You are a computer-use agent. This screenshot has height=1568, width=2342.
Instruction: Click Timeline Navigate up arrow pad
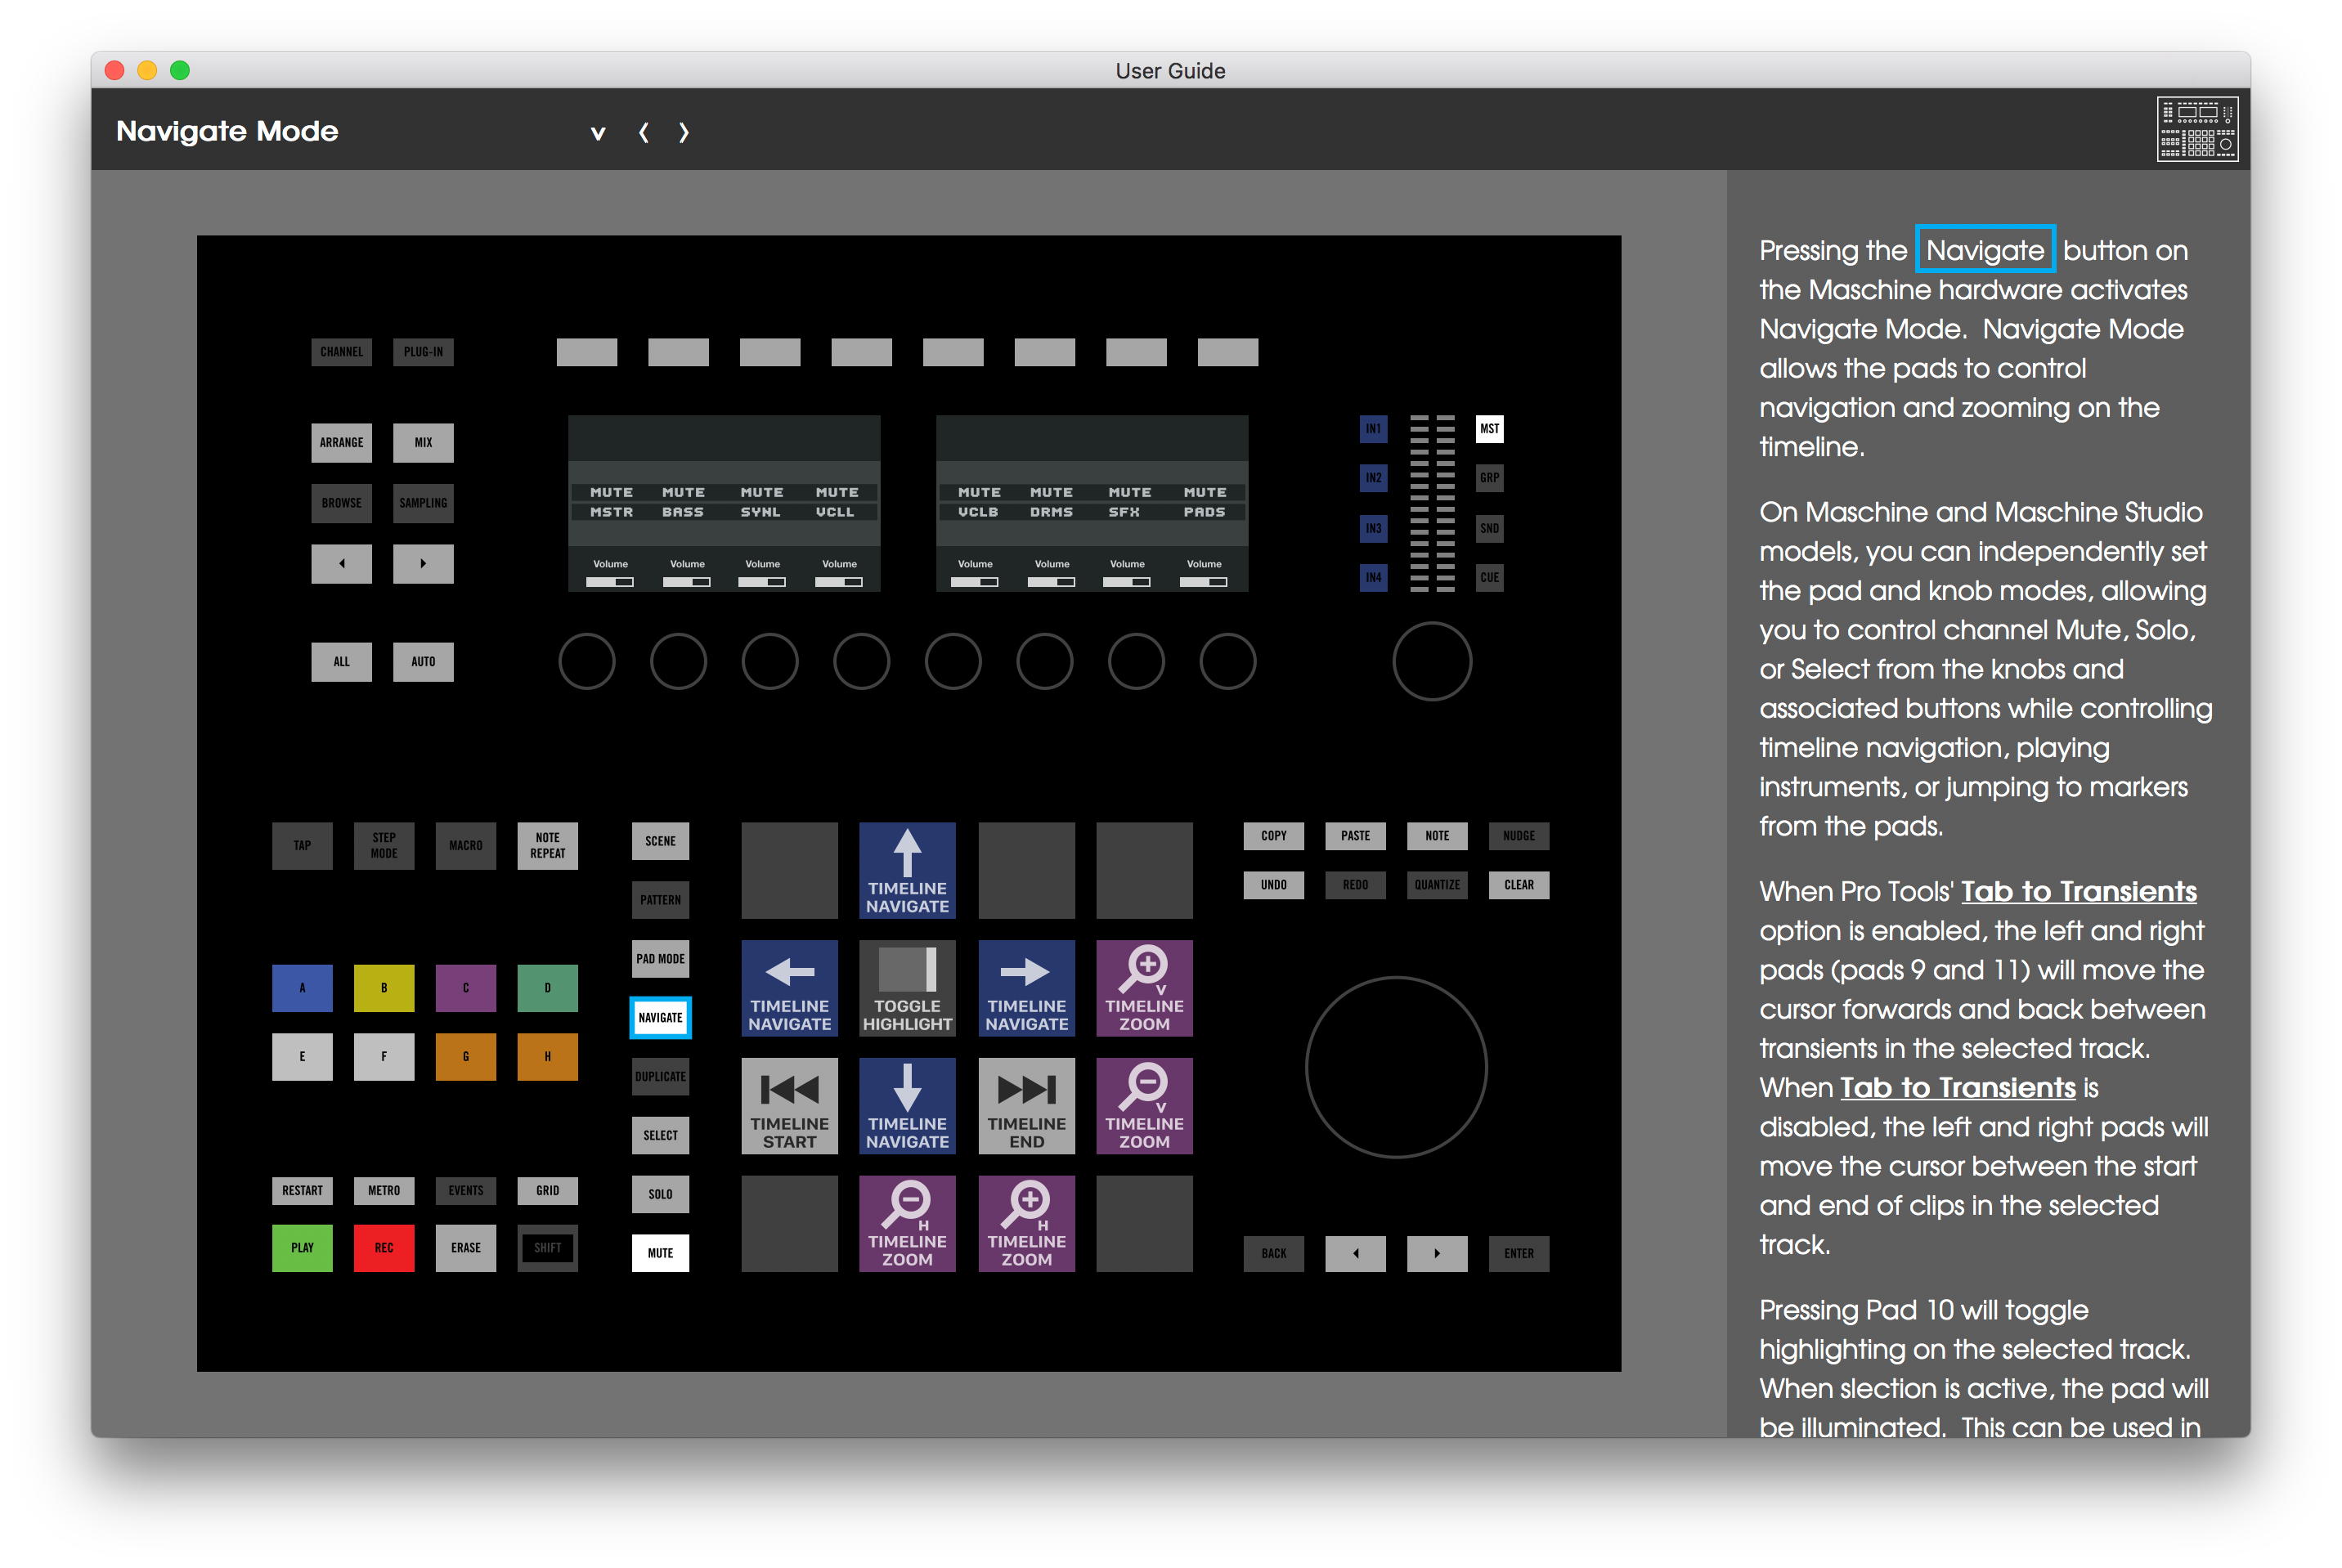[907, 870]
